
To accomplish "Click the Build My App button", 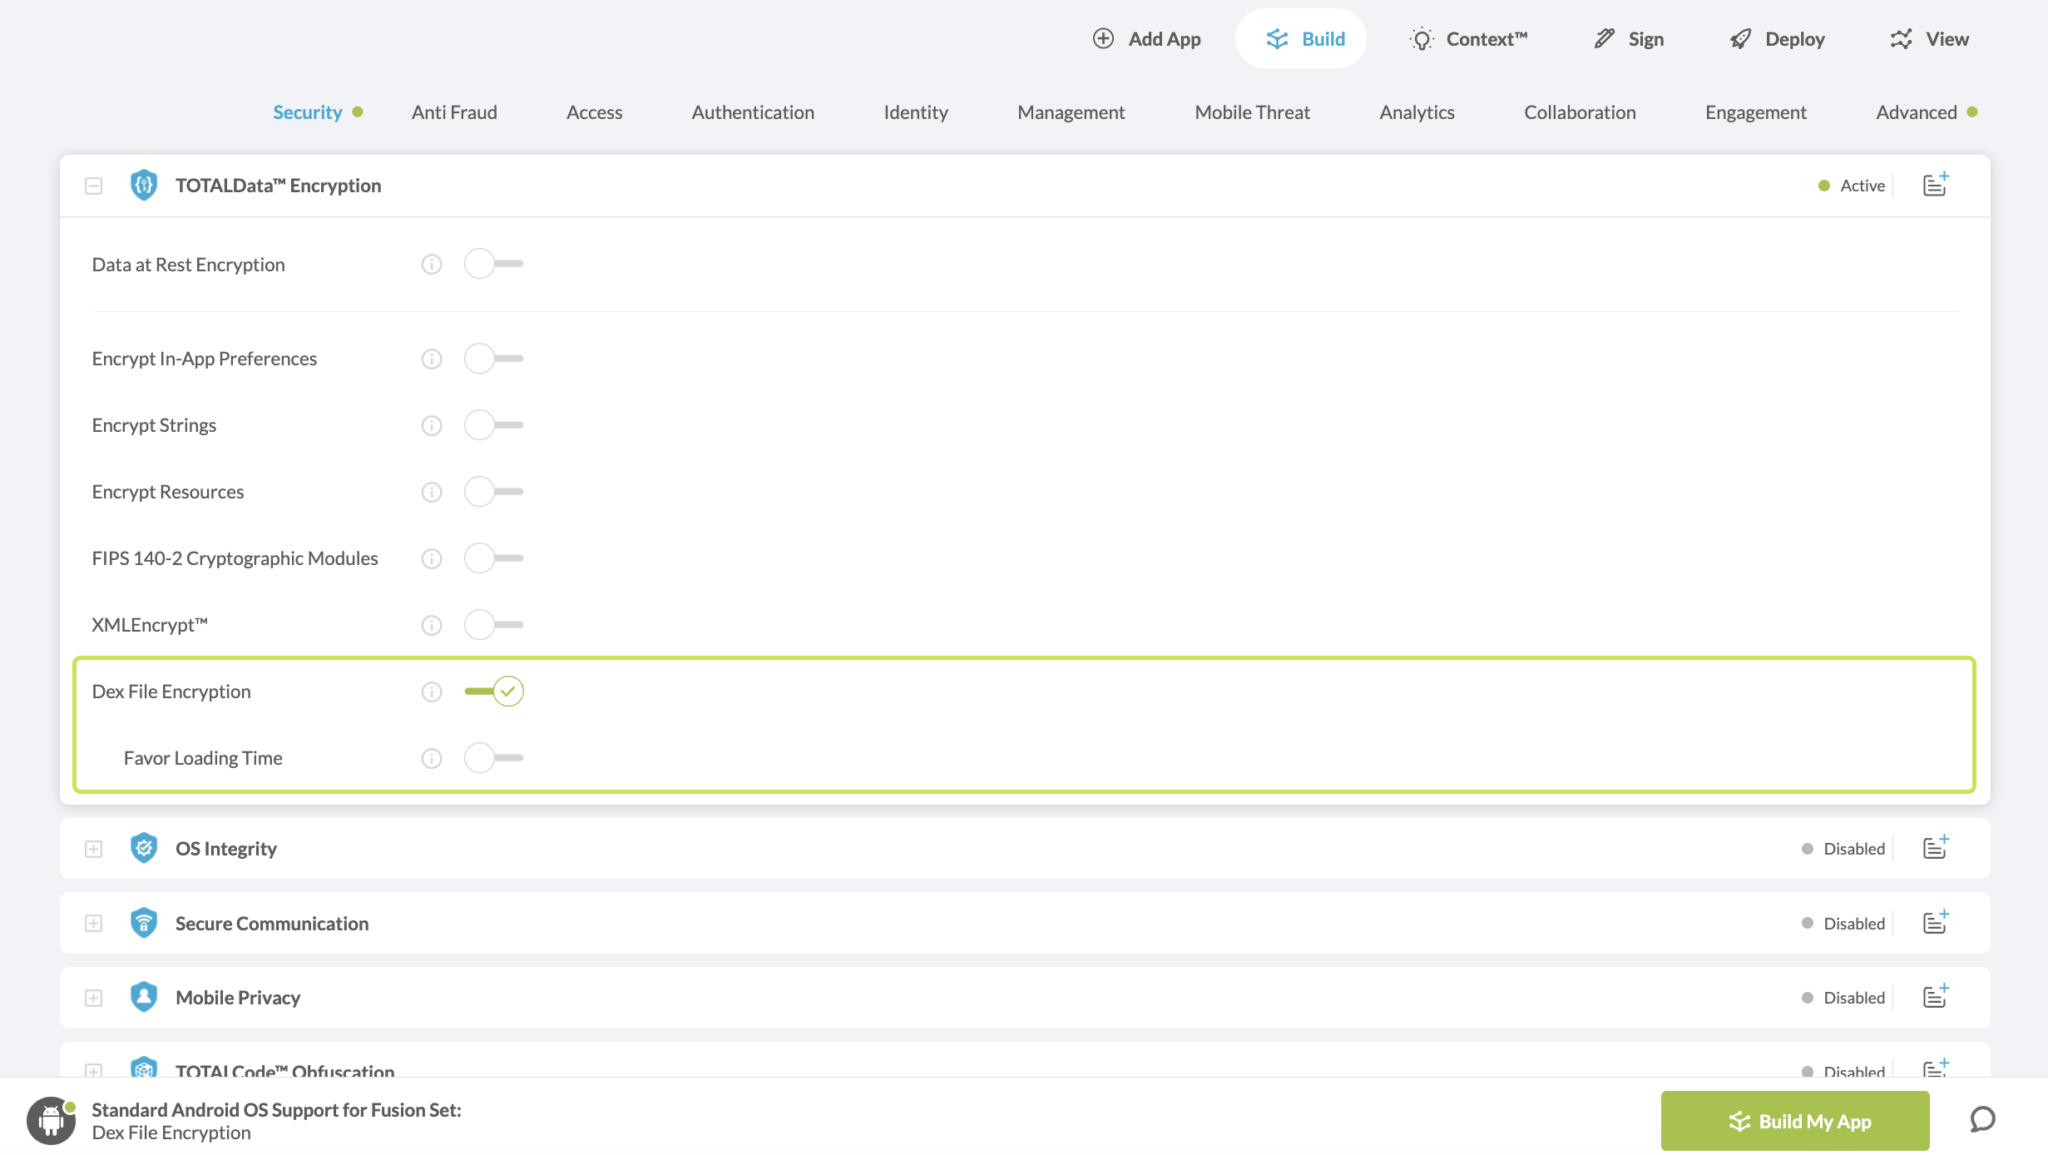I will click(1794, 1120).
